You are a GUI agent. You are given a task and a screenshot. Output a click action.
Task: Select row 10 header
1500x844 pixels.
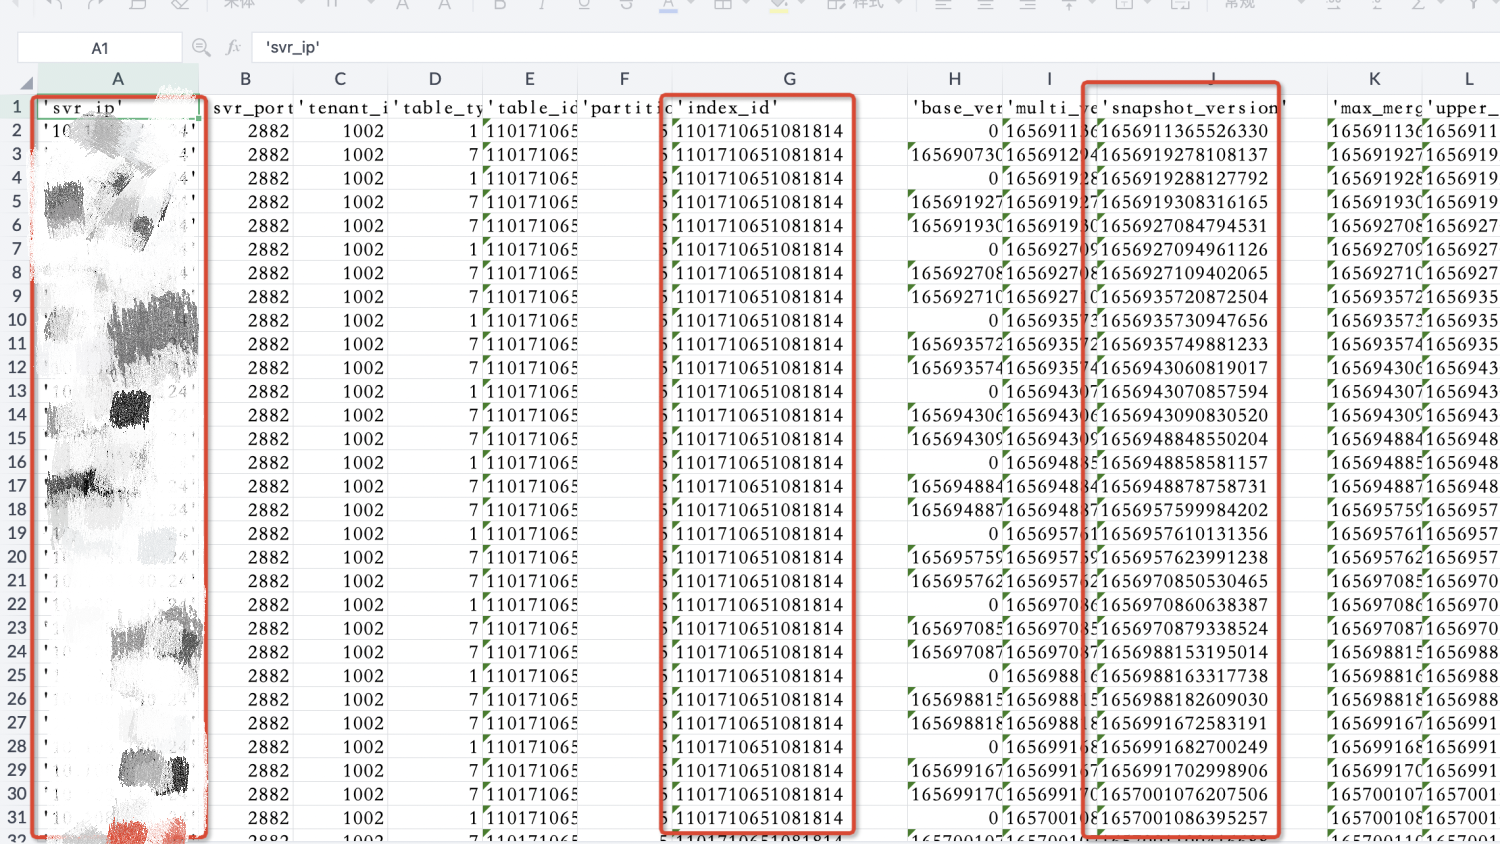click(17, 320)
